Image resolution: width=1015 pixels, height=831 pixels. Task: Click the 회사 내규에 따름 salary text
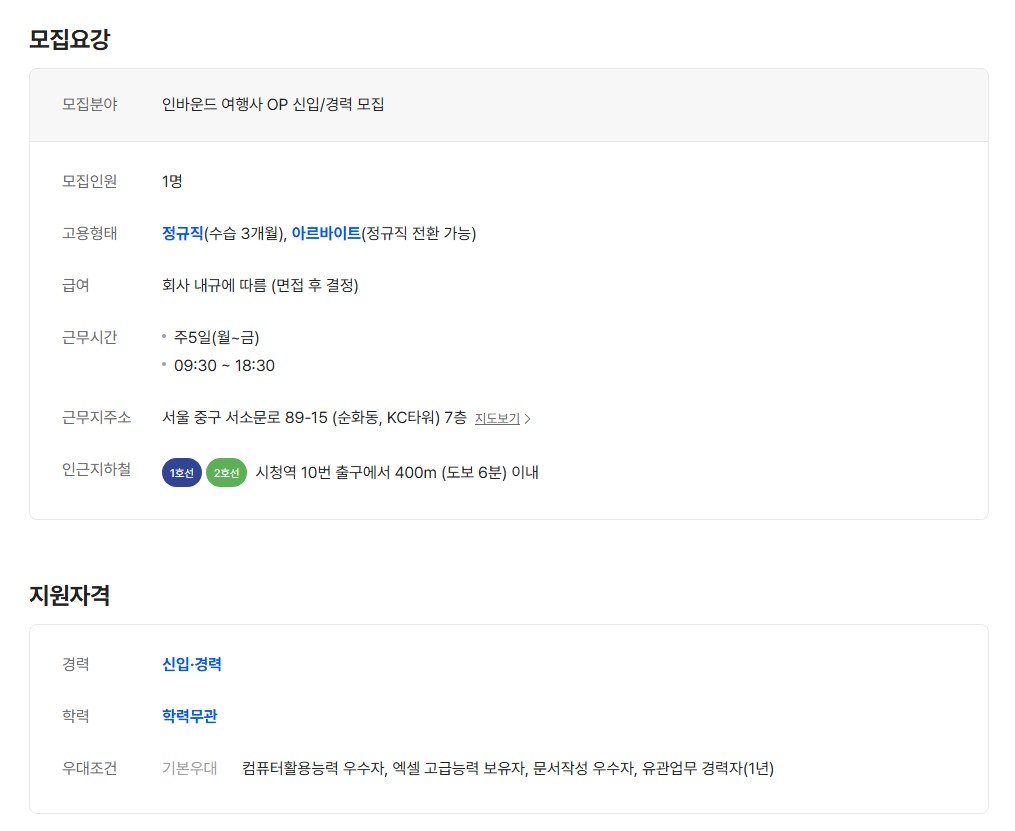[x=260, y=285]
